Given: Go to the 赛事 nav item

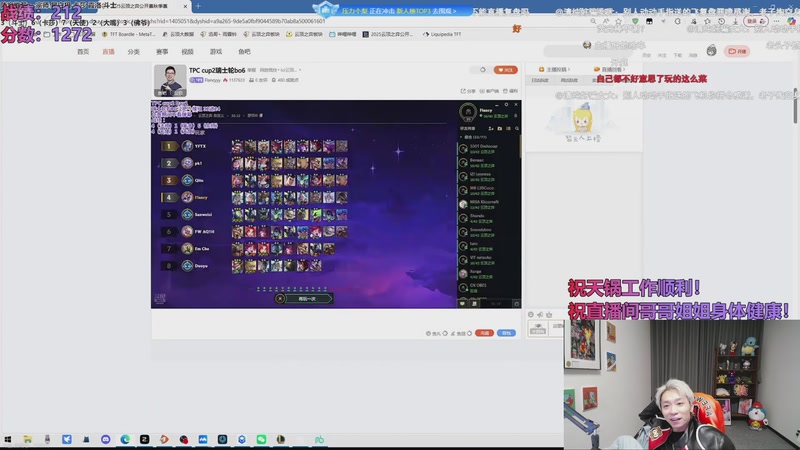Looking at the screenshot, I should pos(162,52).
